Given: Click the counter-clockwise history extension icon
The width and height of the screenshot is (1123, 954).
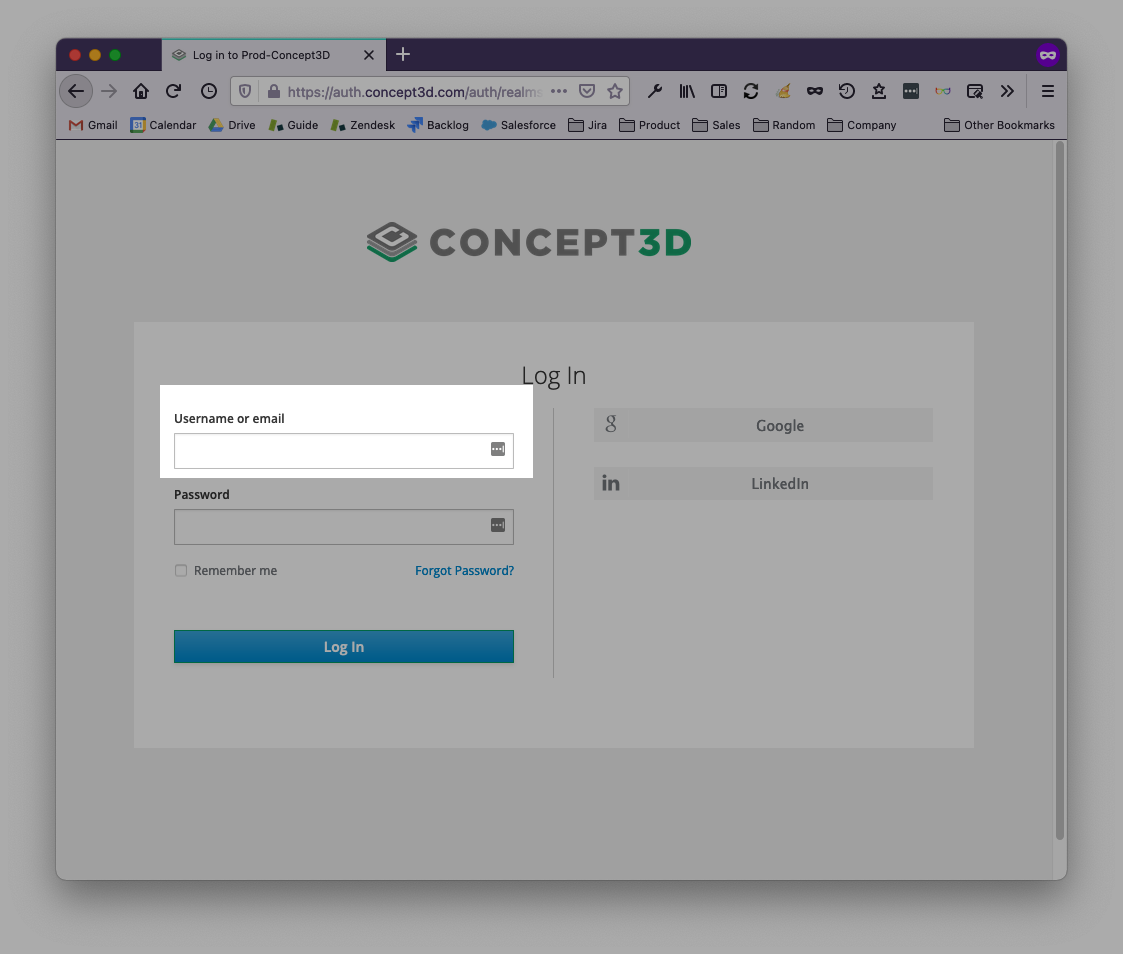Looking at the screenshot, I should click(847, 91).
